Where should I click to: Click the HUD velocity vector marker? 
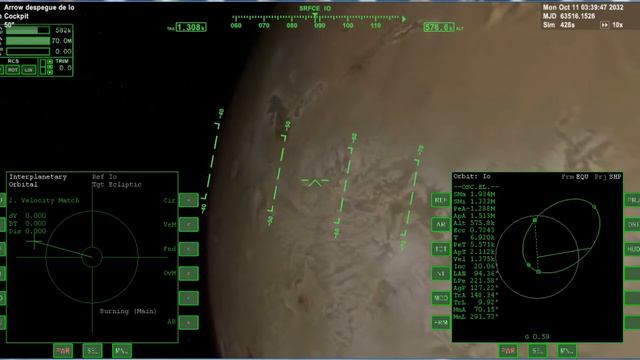315,182
